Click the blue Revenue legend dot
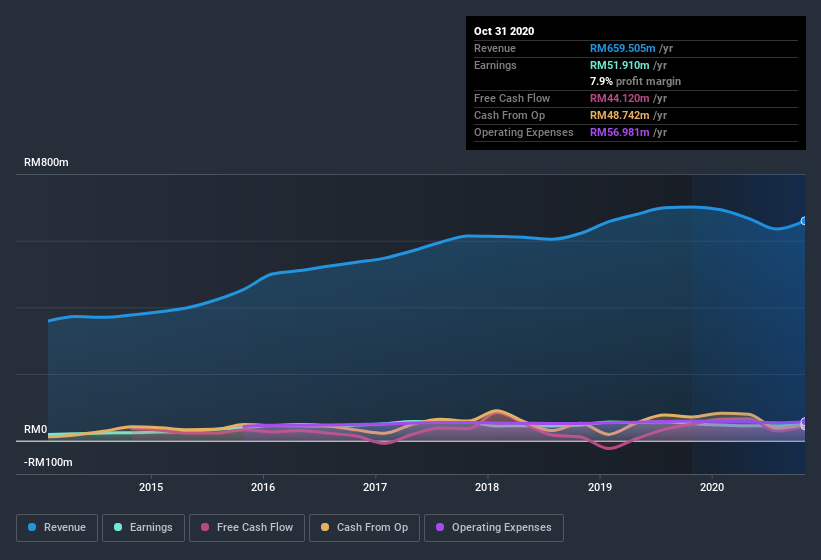The image size is (821, 560). coord(33,527)
